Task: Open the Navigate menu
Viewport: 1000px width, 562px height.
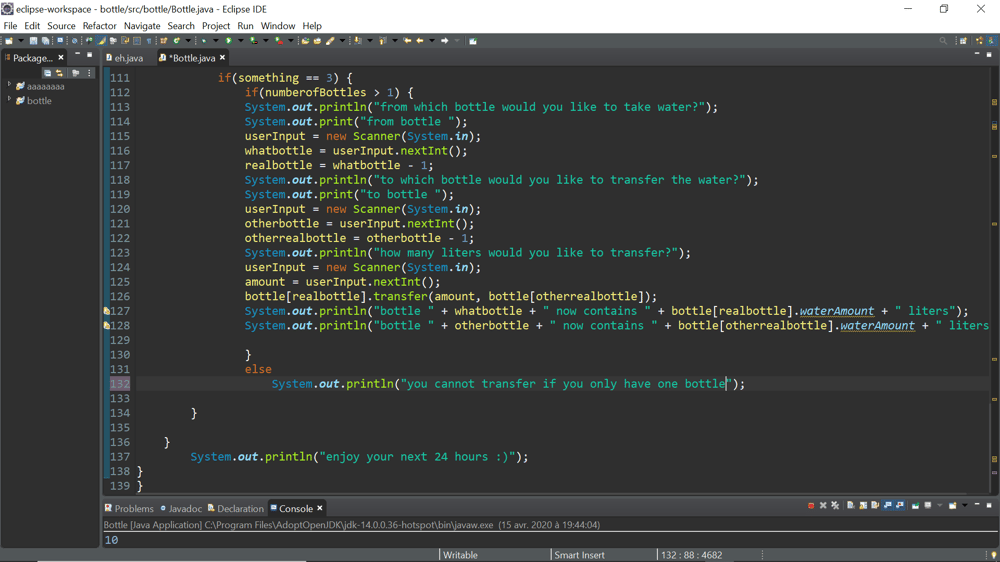Action: click(142, 26)
